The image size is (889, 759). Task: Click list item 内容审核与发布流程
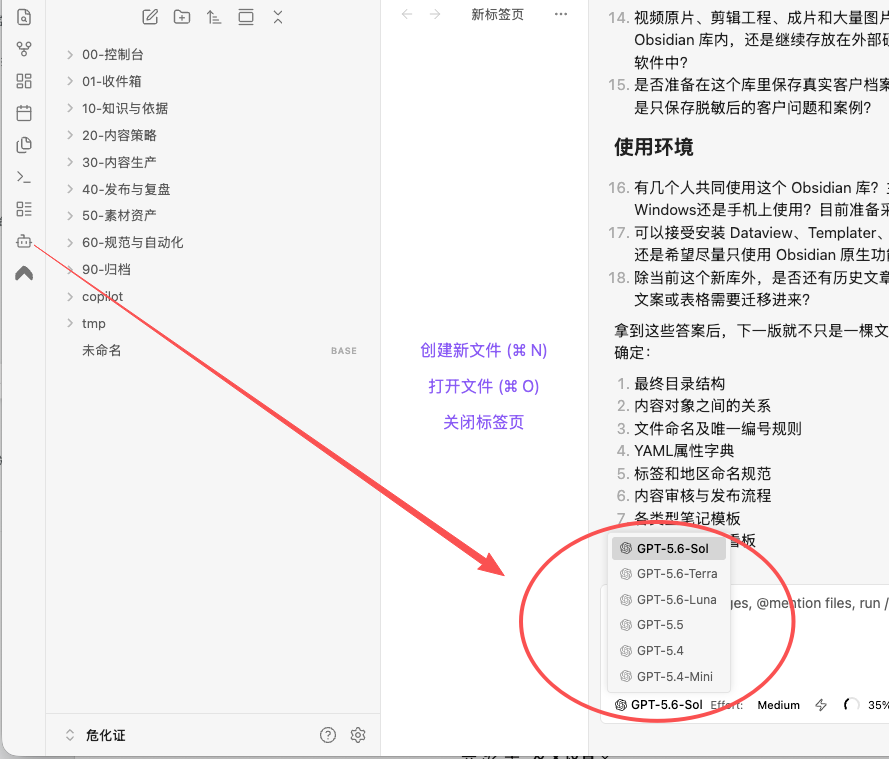[702, 495]
